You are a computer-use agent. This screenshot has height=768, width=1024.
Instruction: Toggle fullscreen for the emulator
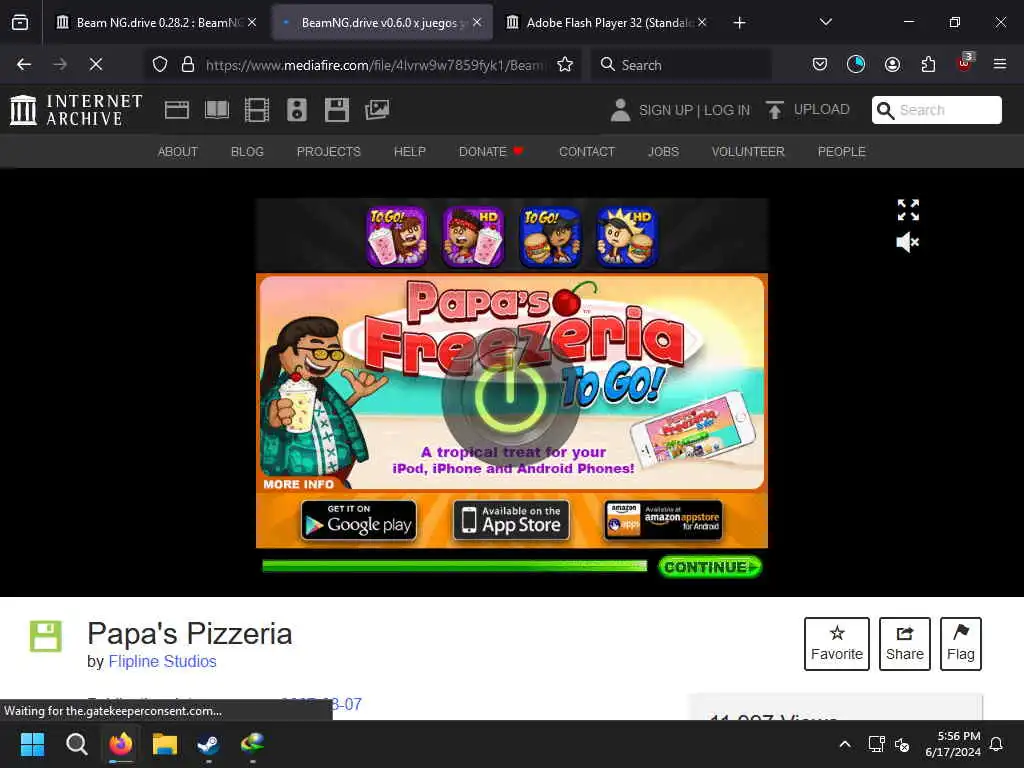pos(908,210)
